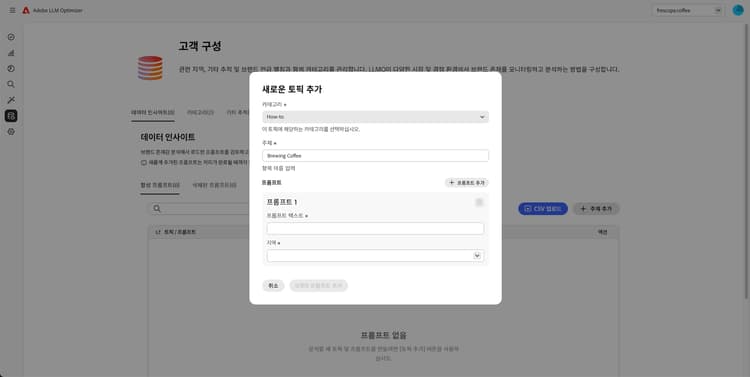The height and width of the screenshot is (377, 750).
Task: Click the 액션 column header
Action: click(x=602, y=232)
